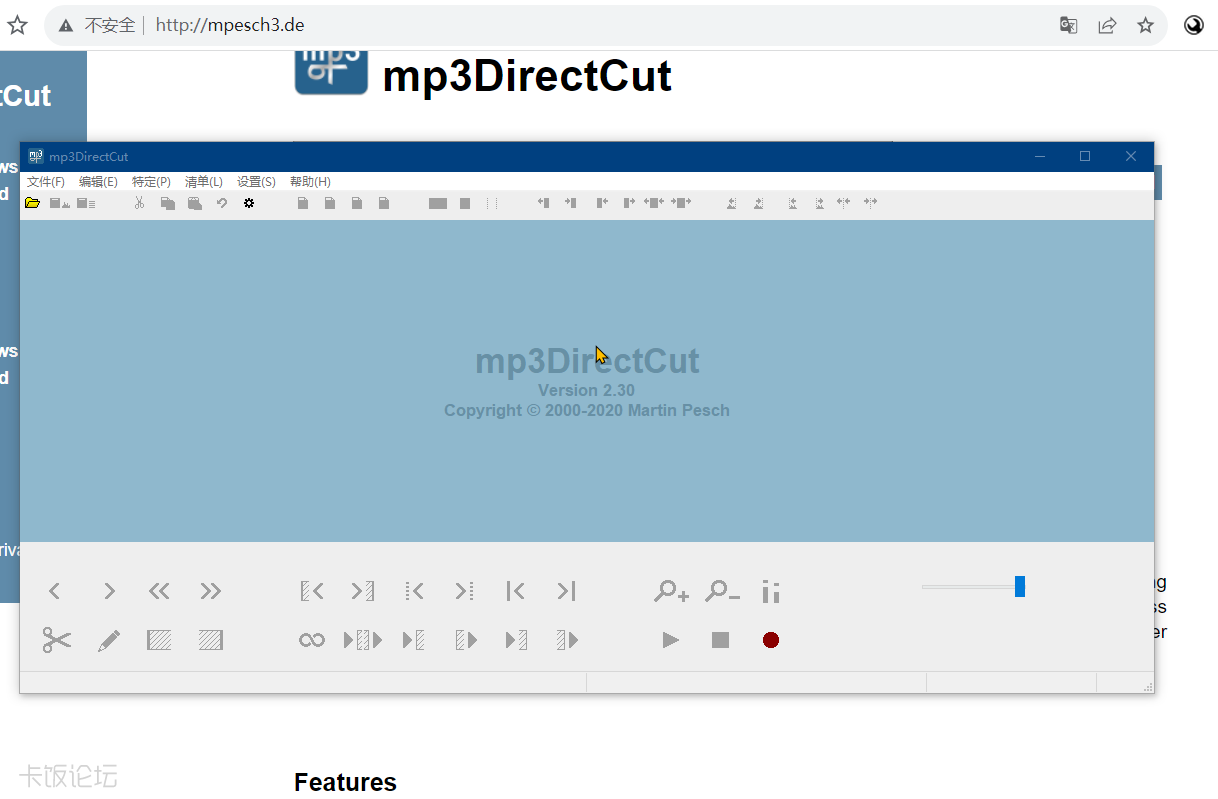
Task: Open the 帮助(H) menu
Action: coord(310,182)
